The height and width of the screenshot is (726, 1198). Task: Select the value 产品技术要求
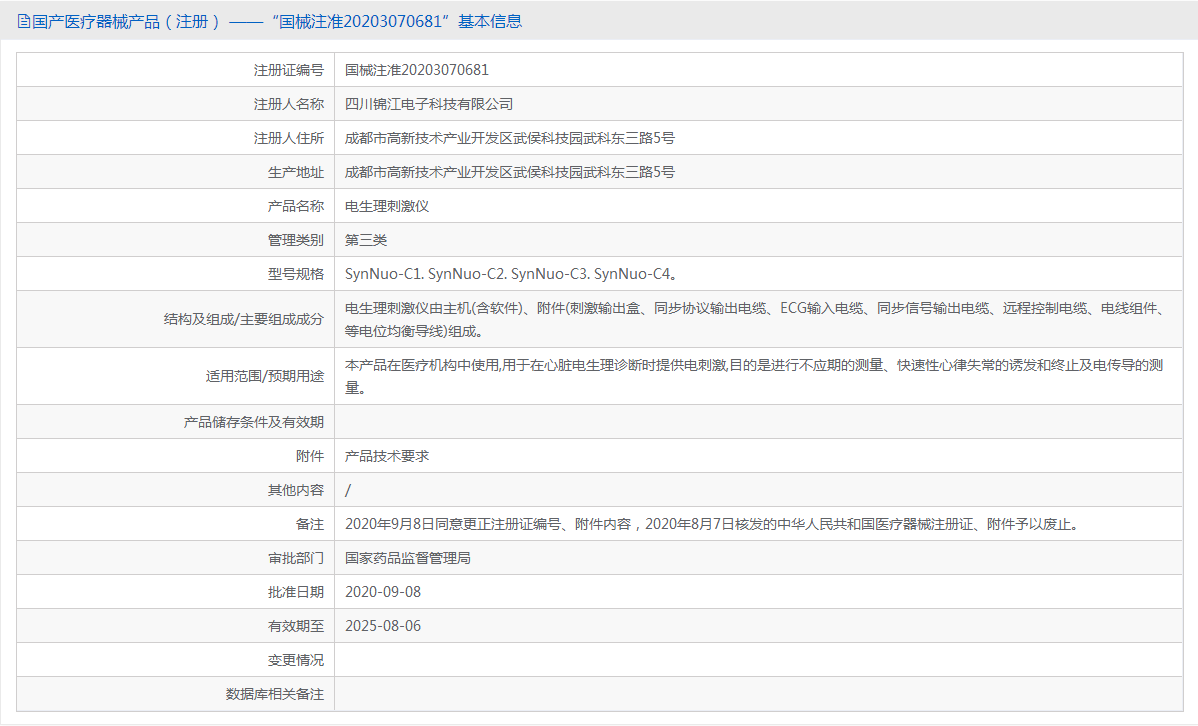[x=387, y=456]
